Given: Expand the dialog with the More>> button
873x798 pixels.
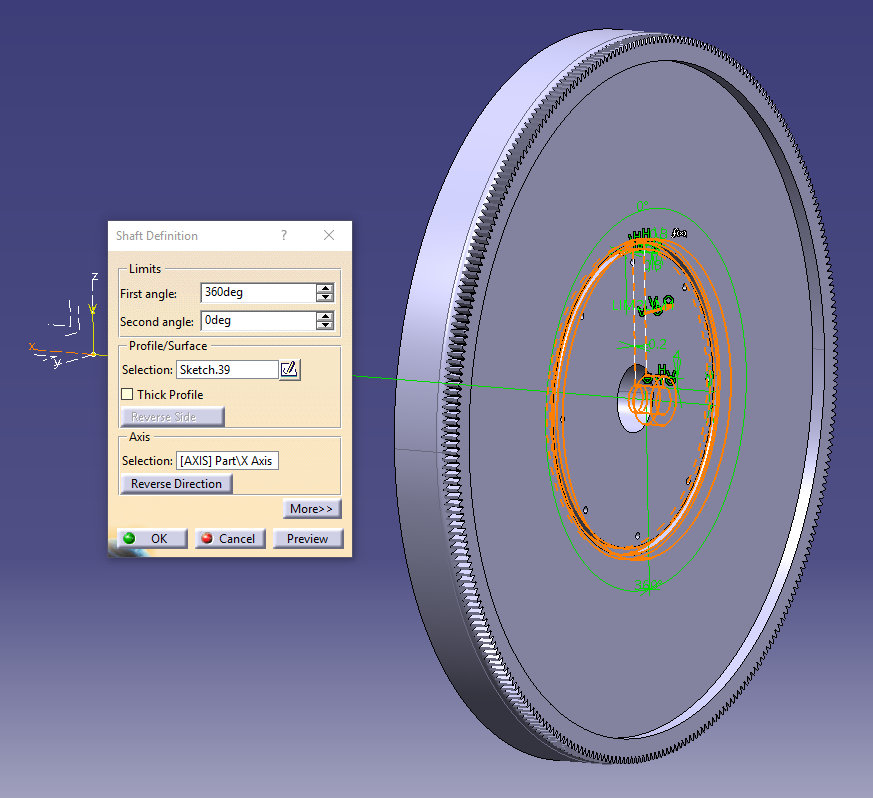Looking at the screenshot, I should (x=312, y=508).
